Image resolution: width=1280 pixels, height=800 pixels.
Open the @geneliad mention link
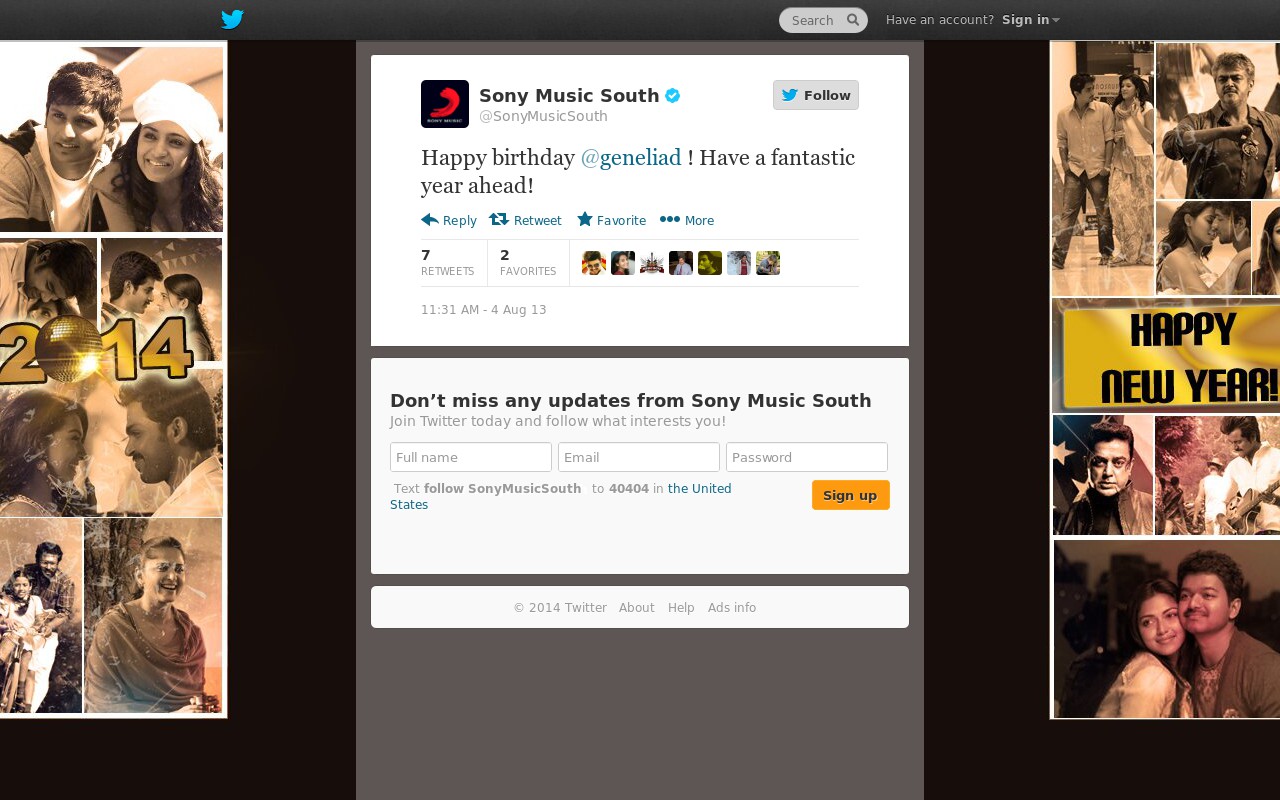[x=631, y=158]
